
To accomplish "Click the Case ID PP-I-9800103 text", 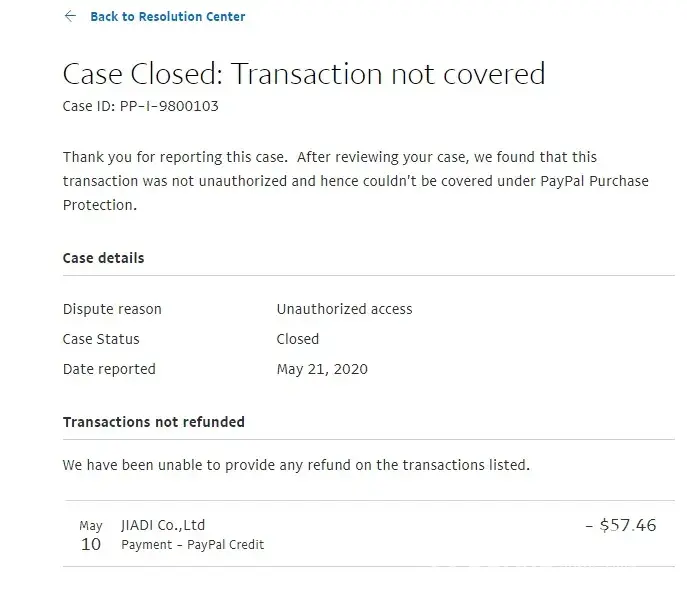I will click(x=140, y=106).
